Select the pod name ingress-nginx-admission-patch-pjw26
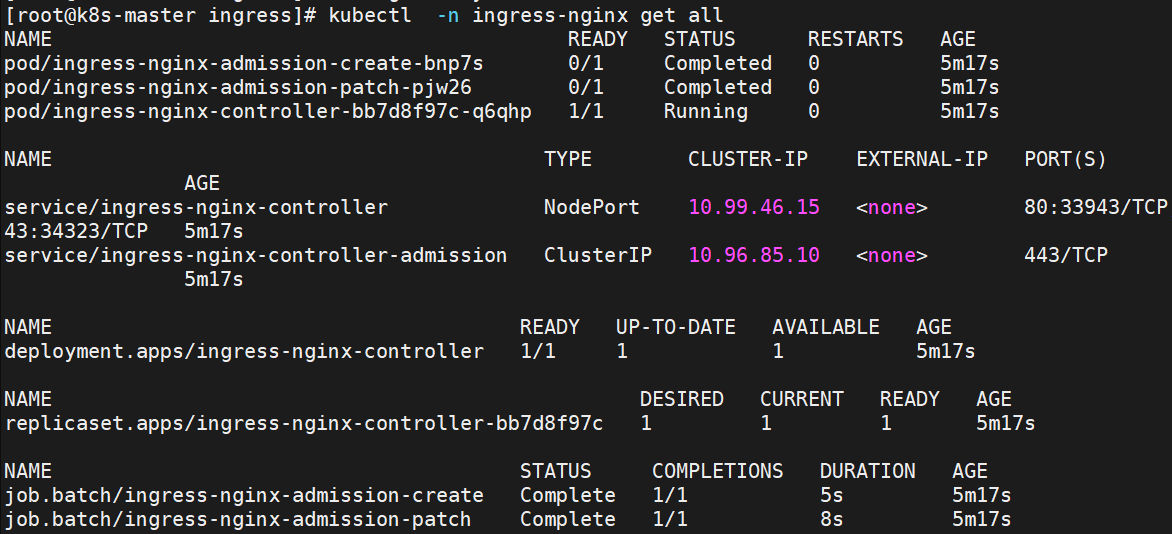 coord(238,88)
